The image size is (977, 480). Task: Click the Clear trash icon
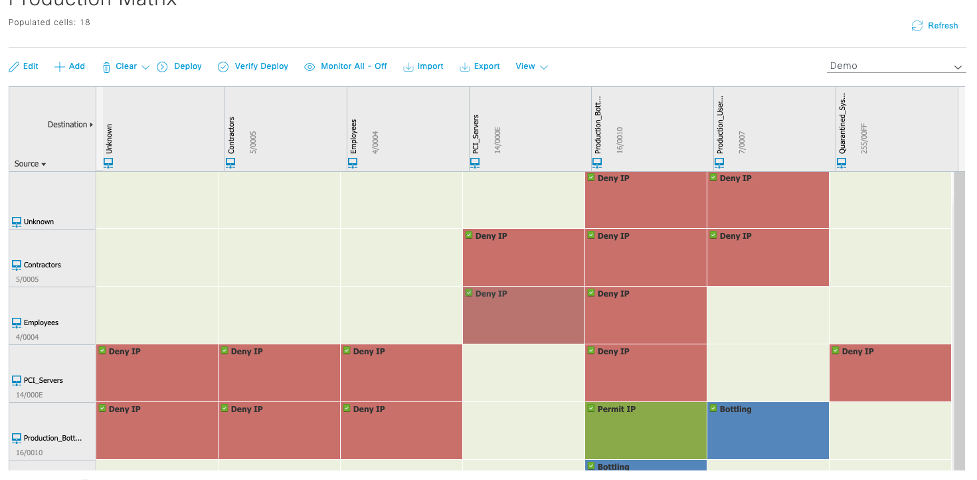[x=107, y=67]
